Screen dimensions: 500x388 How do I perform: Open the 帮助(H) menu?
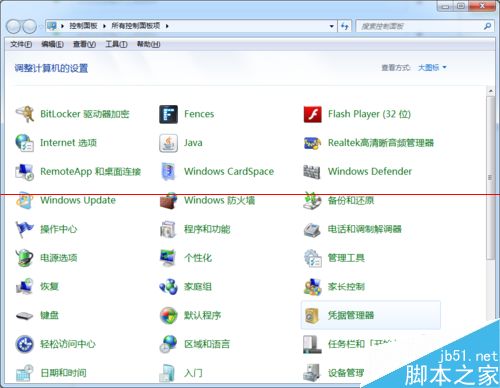click(x=149, y=44)
